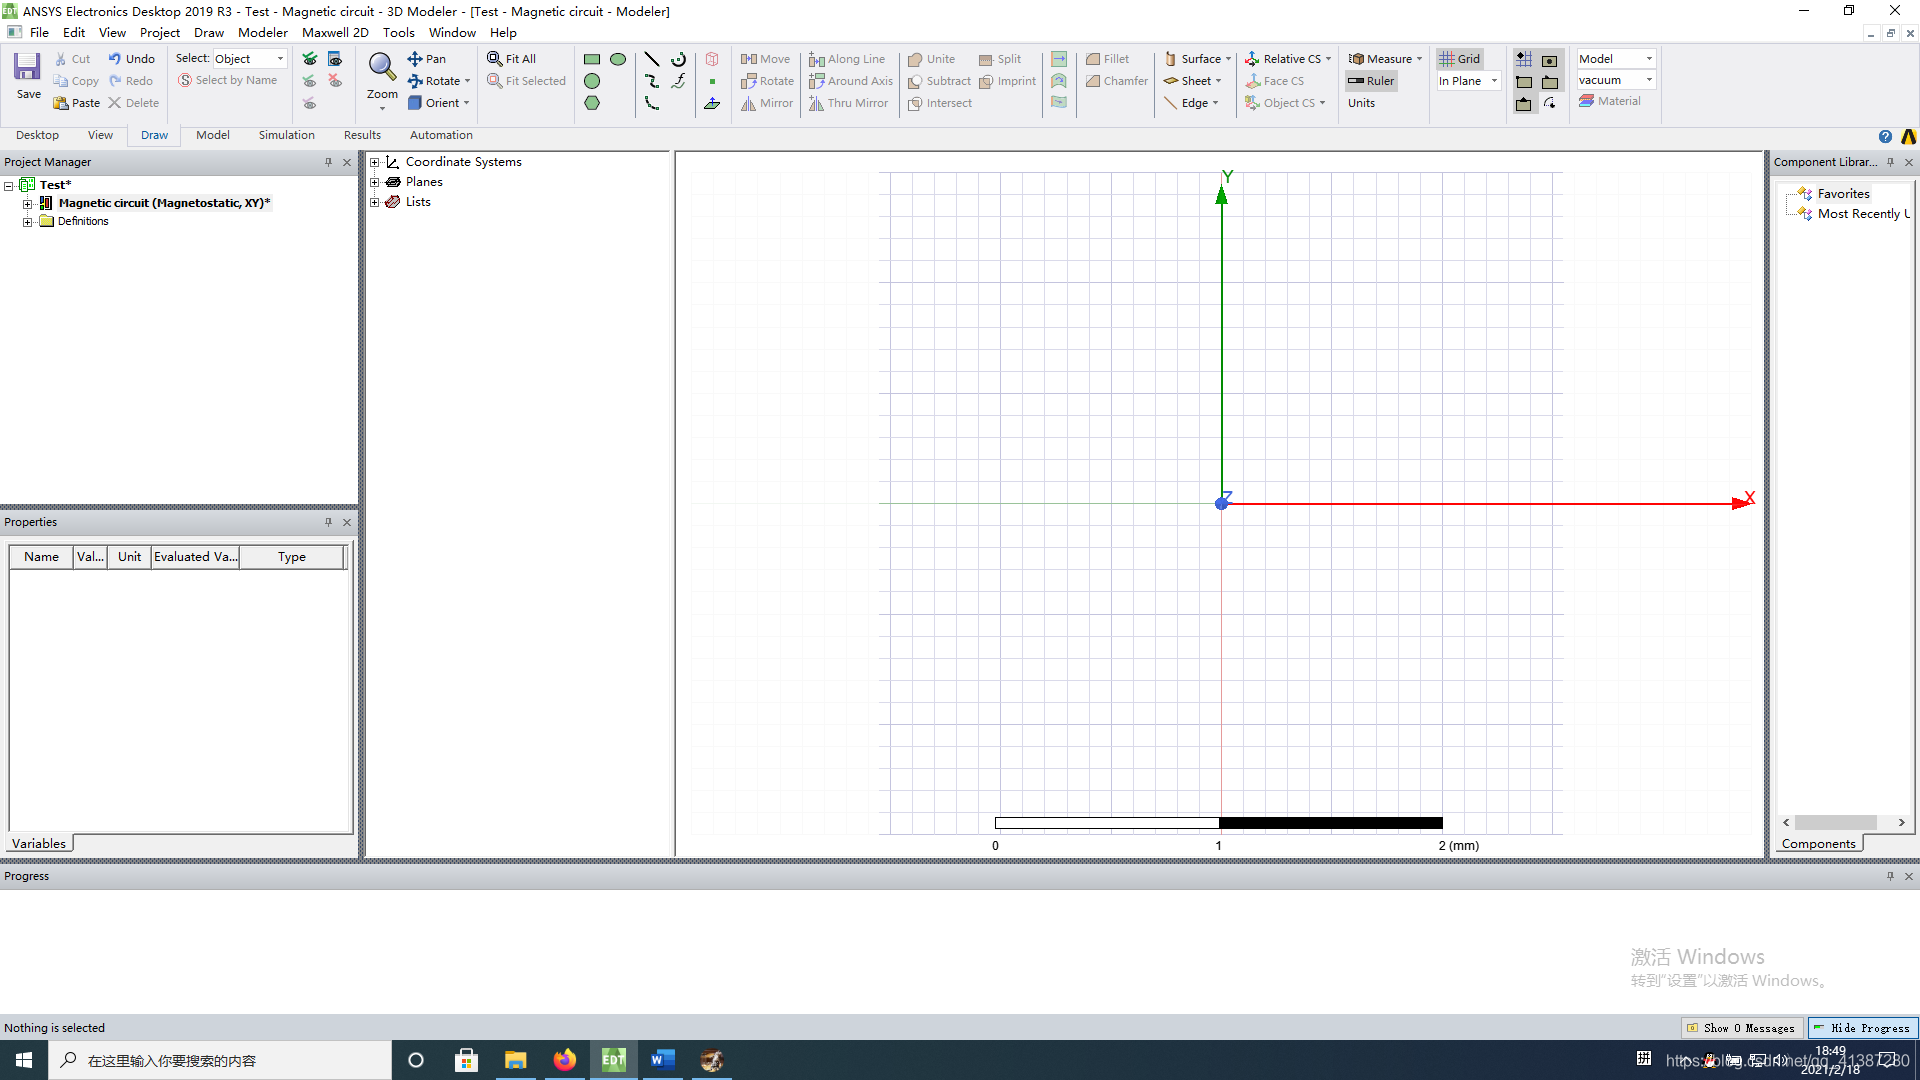1920x1080 pixels.
Task: Click Fit All view icon
Action: pos(494,59)
